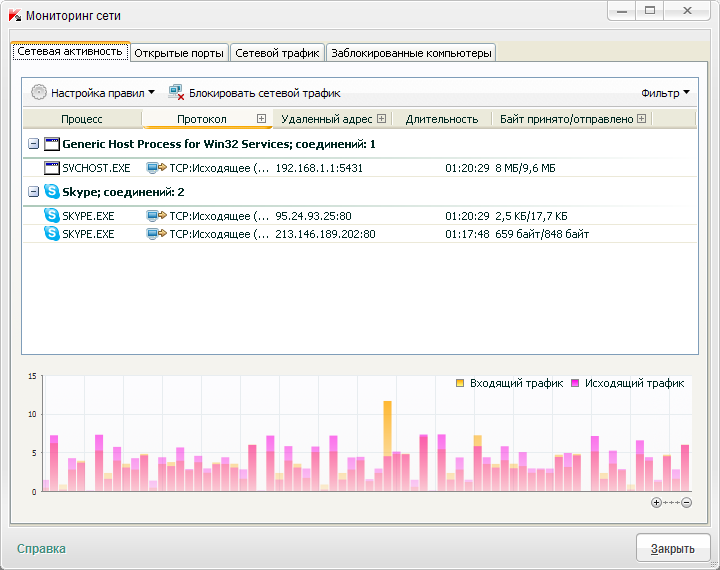720x570 pixels.
Task: Open the Фильтр dropdown
Action: click(665, 93)
